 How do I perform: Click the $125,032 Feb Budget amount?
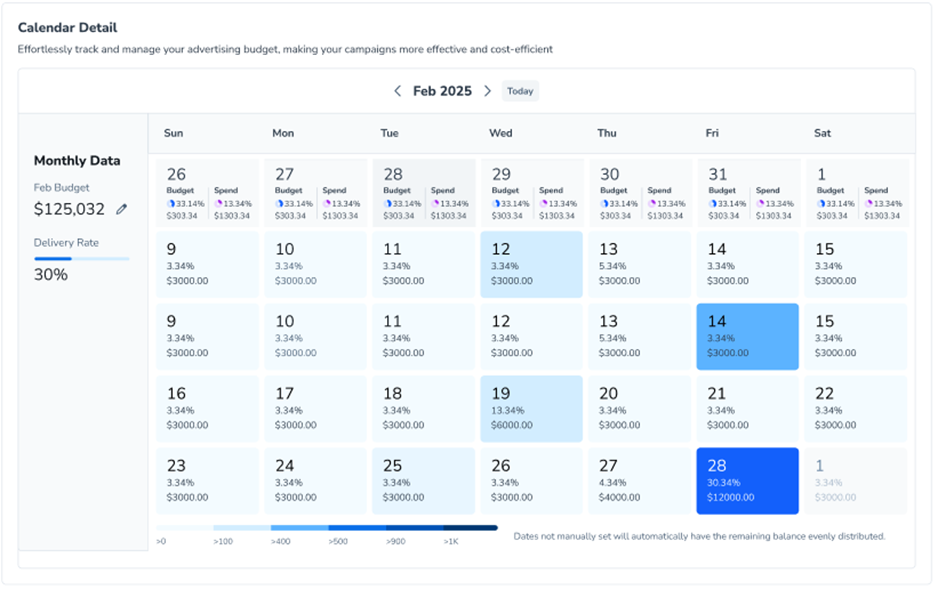pyautogui.click(x=69, y=210)
